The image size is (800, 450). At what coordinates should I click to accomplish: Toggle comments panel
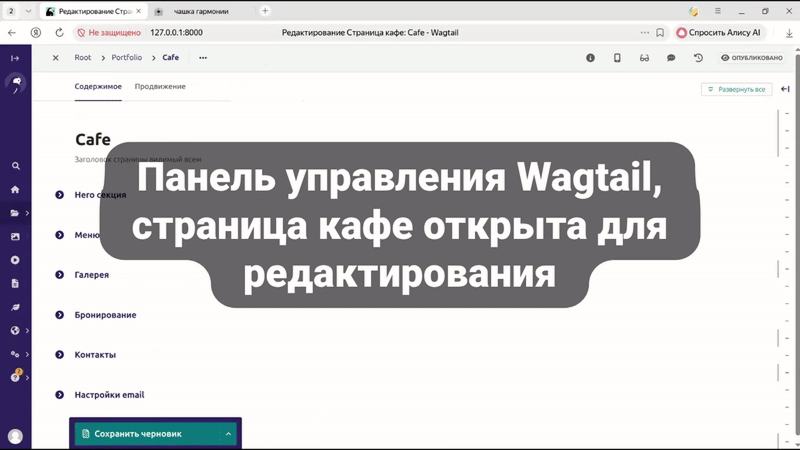[671, 58]
